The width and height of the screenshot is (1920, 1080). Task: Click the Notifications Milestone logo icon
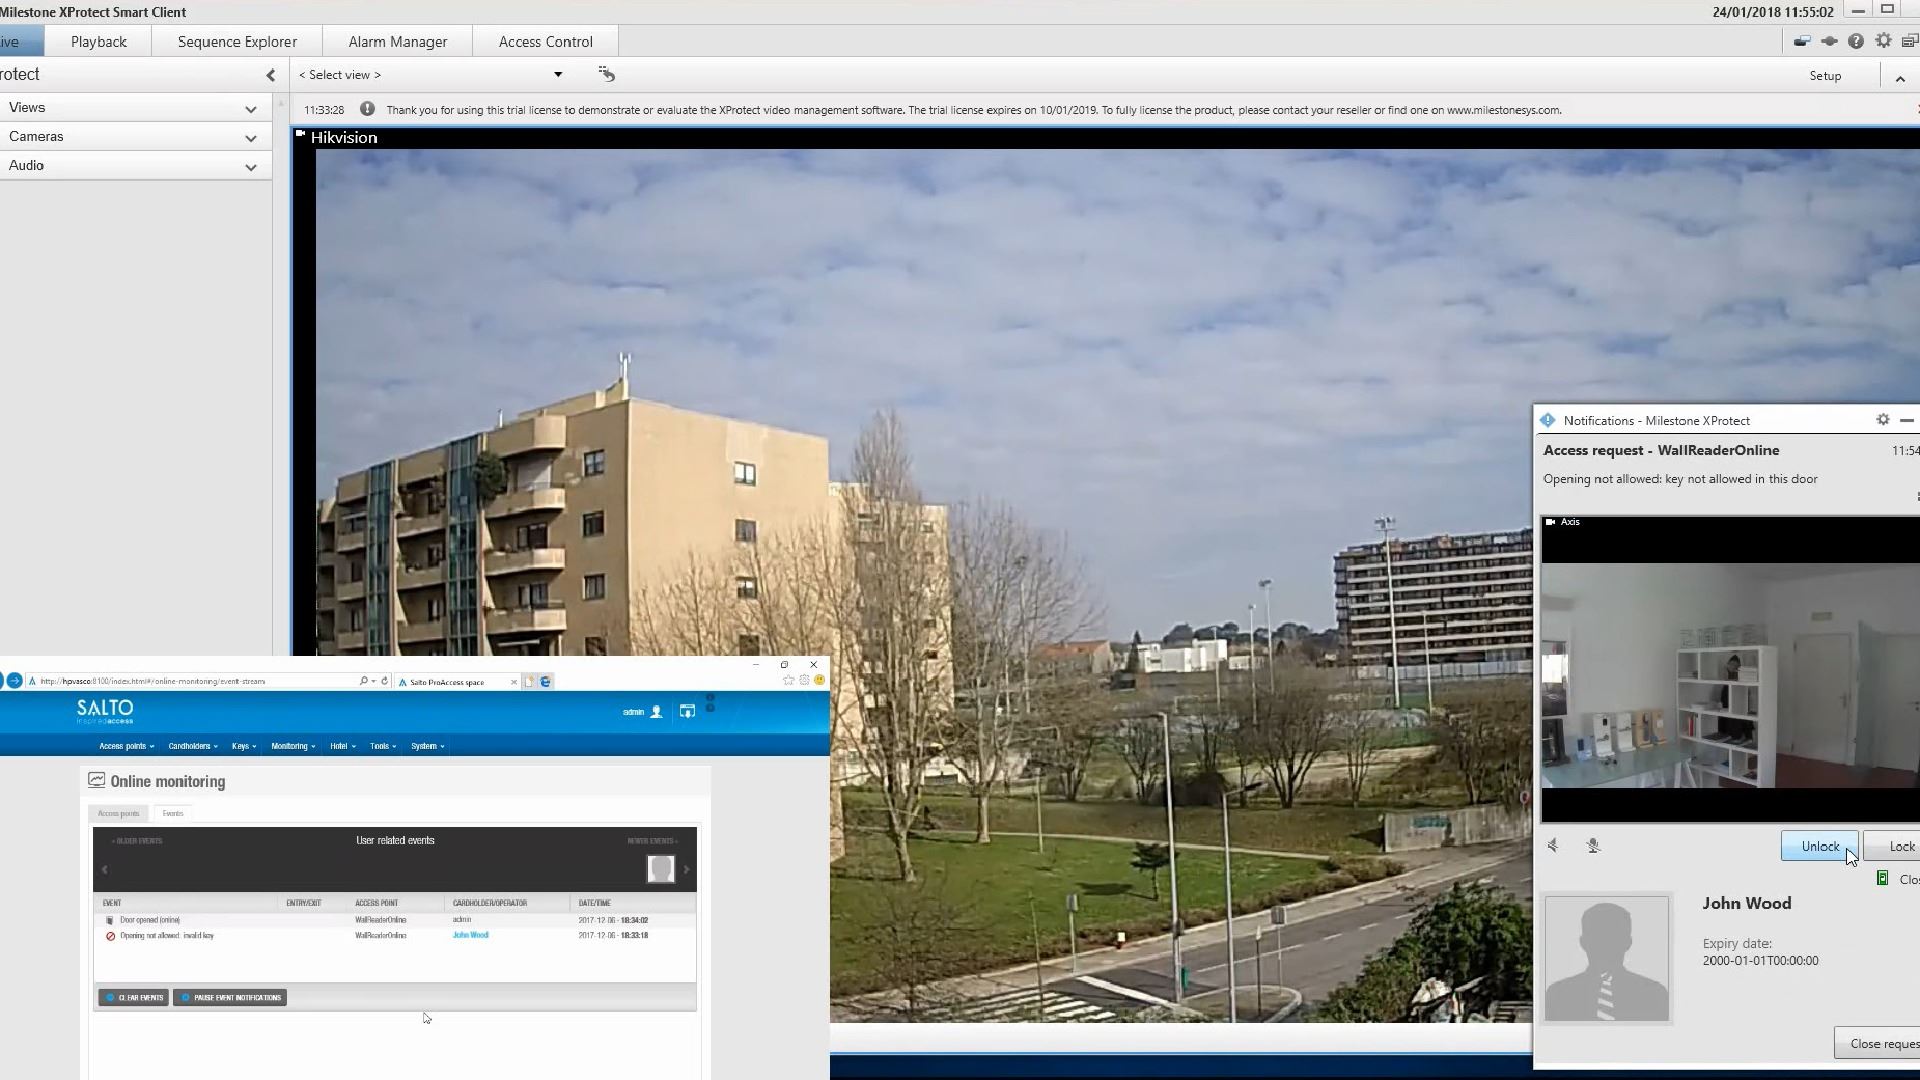[x=1548, y=420]
